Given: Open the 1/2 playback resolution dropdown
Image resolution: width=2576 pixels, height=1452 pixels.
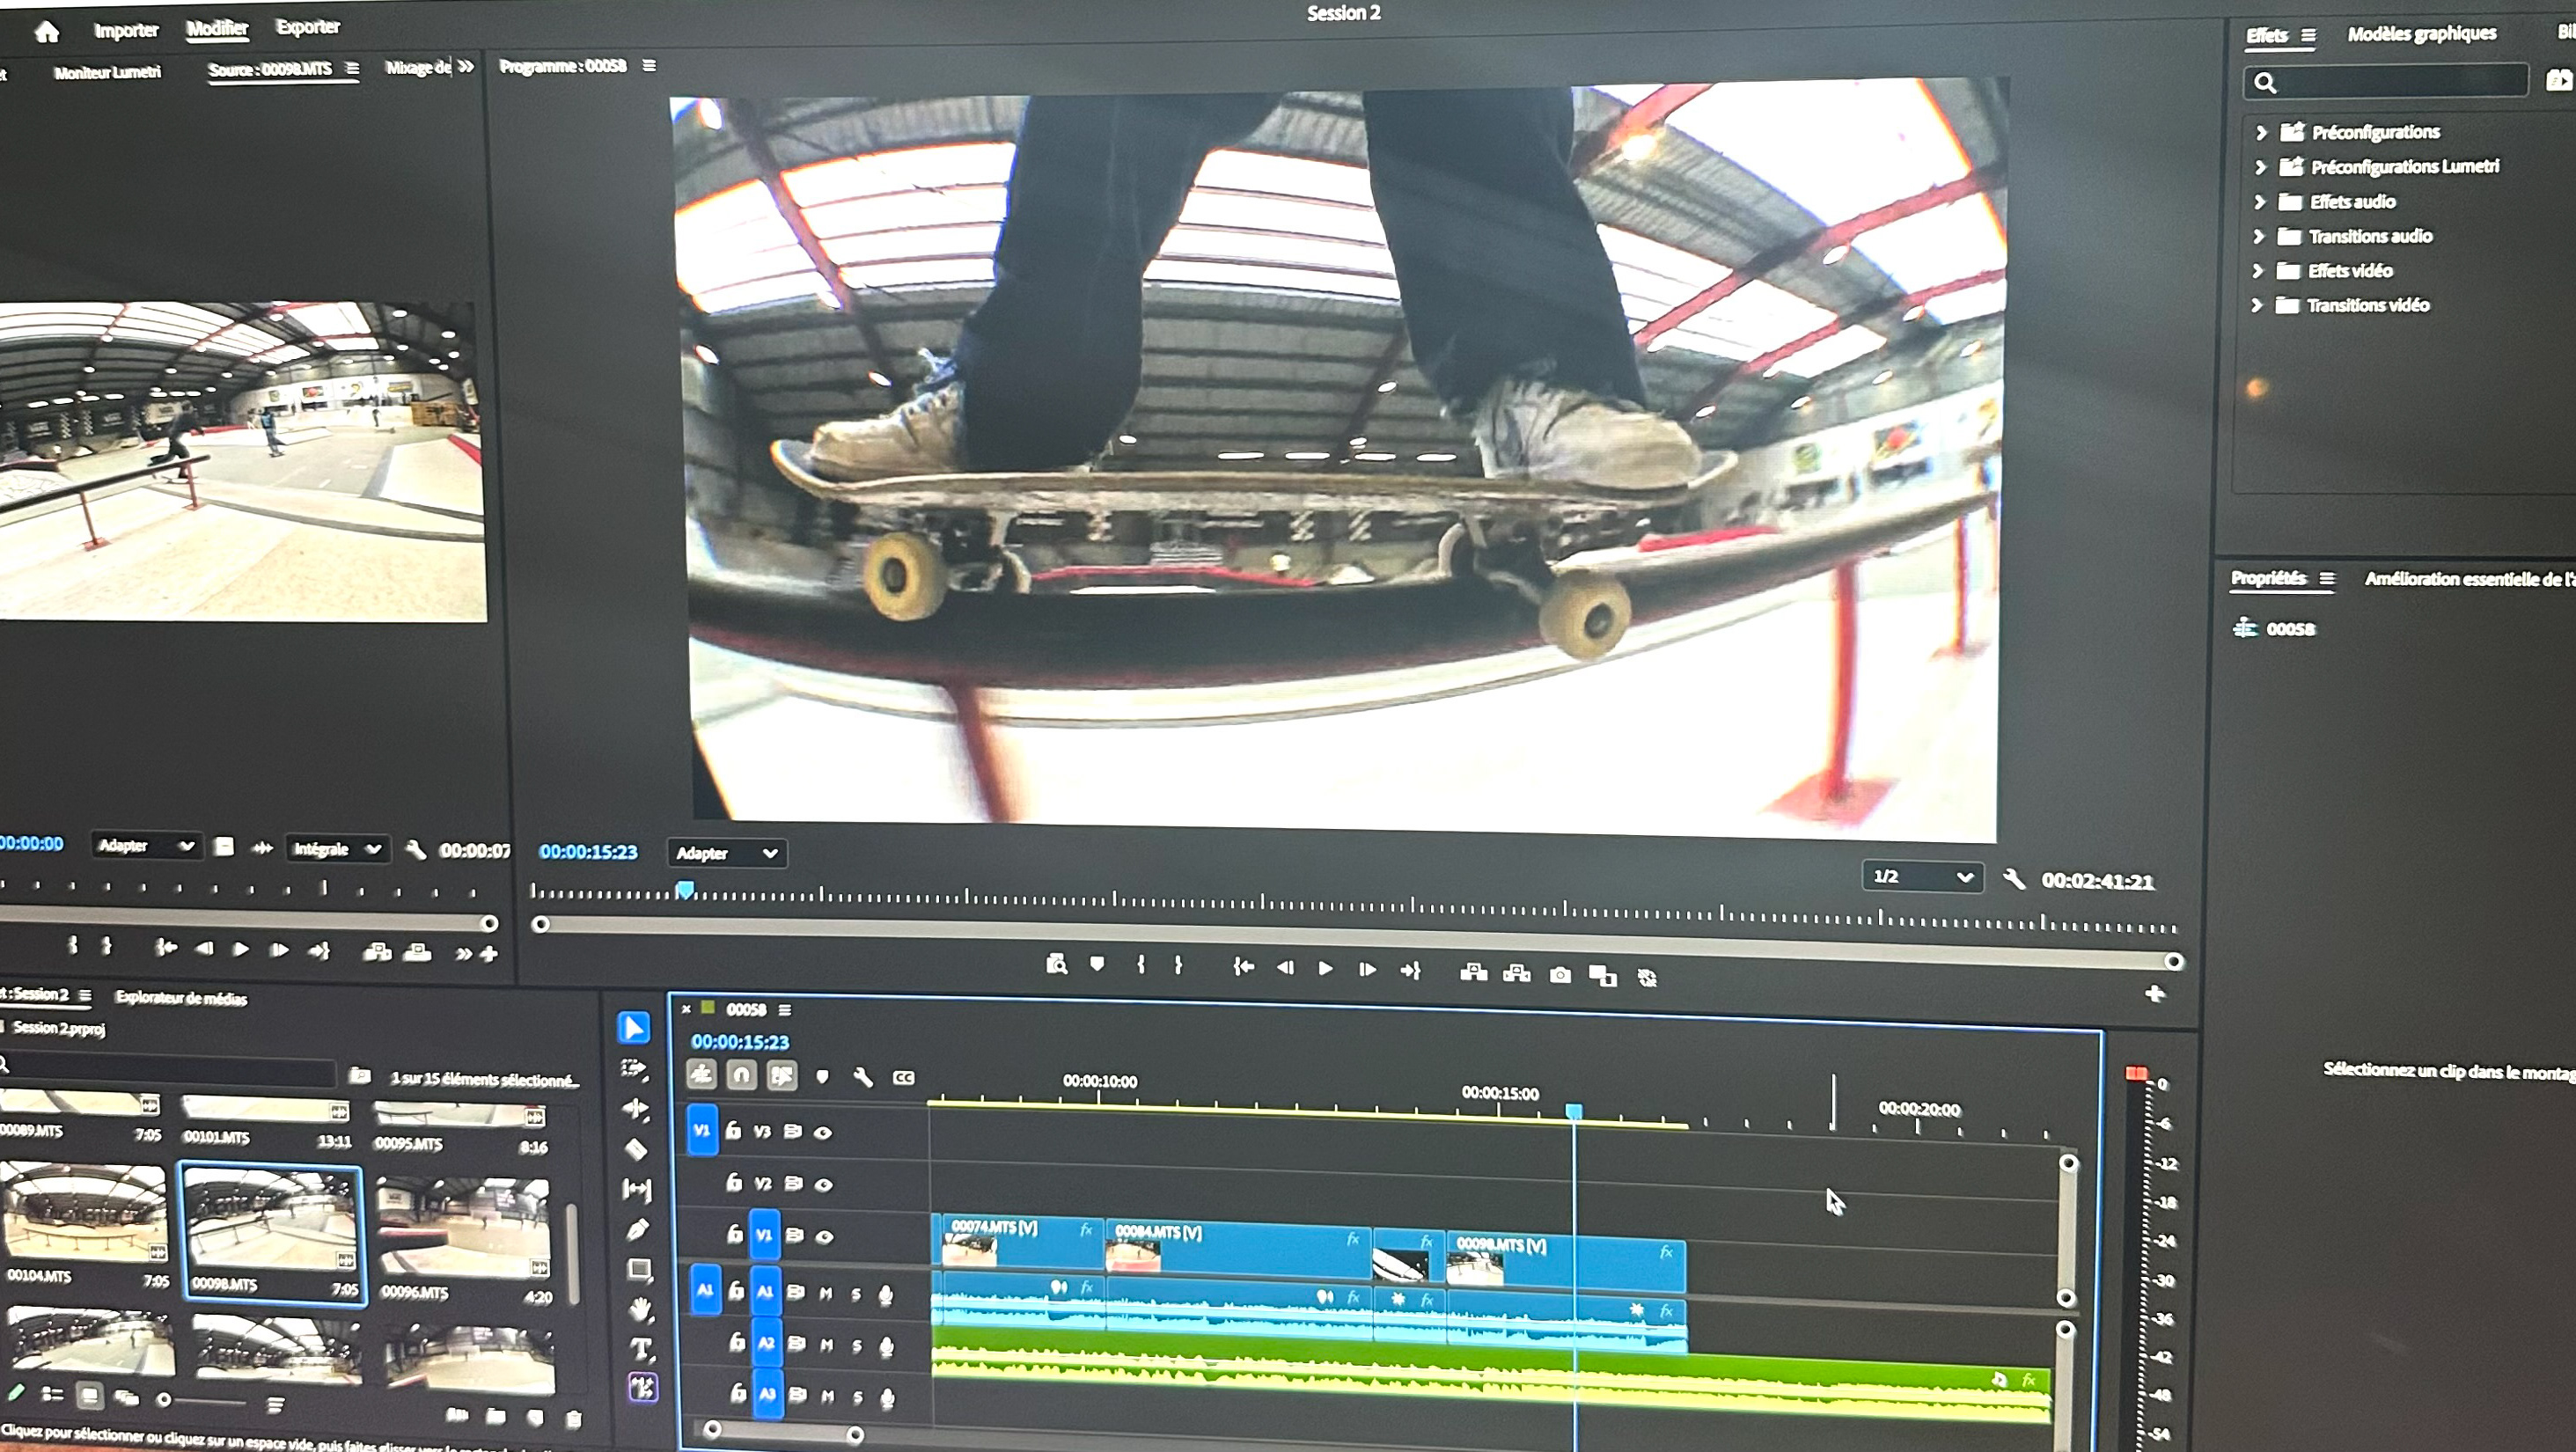Looking at the screenshot, I should (1921, 876).
